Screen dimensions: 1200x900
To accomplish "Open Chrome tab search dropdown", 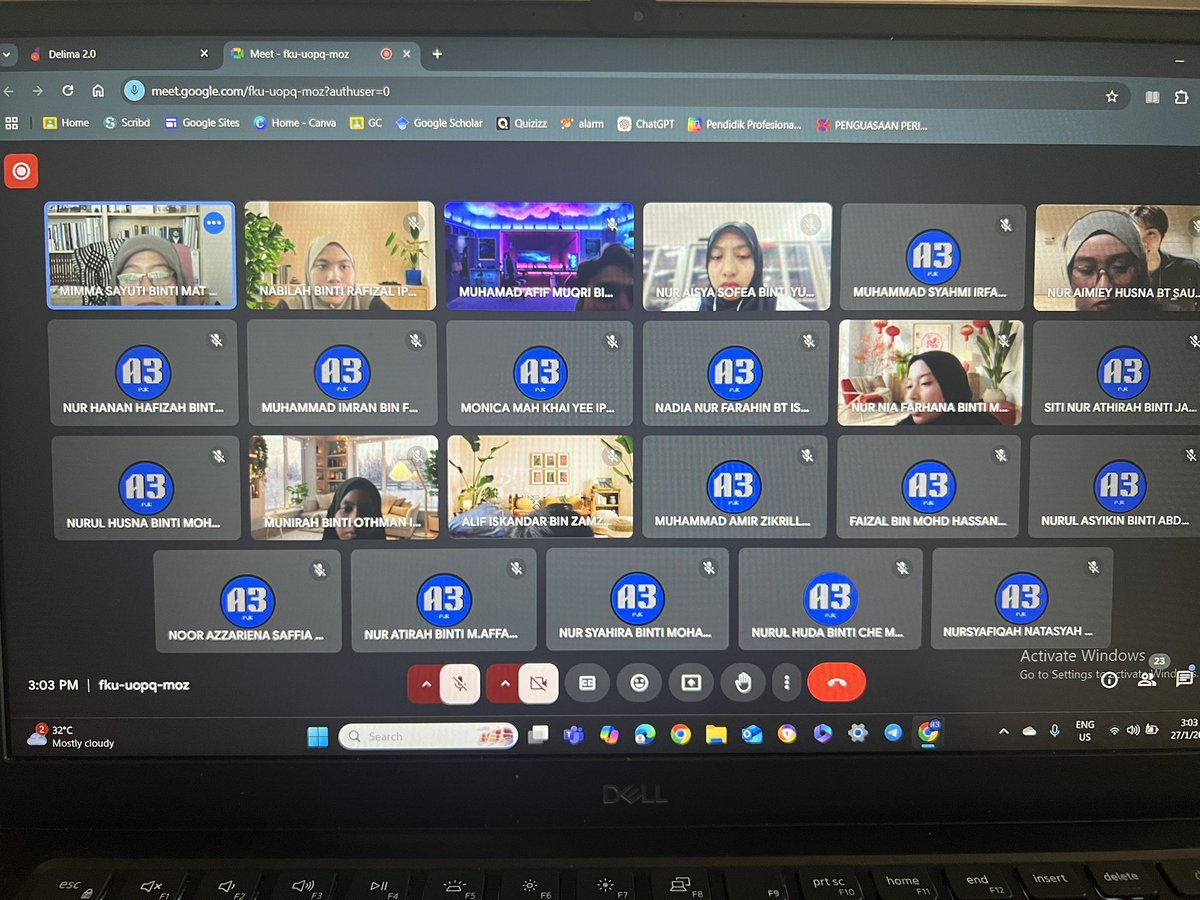I will tap(5, 54).
